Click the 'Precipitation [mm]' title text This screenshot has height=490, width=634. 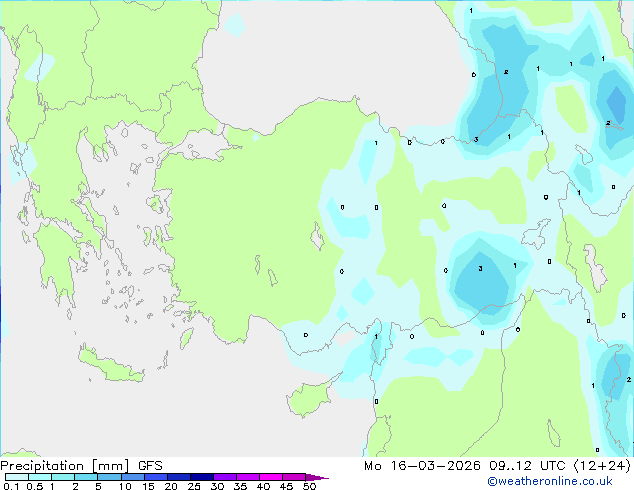pyautogui.click(x=65, y=466)
